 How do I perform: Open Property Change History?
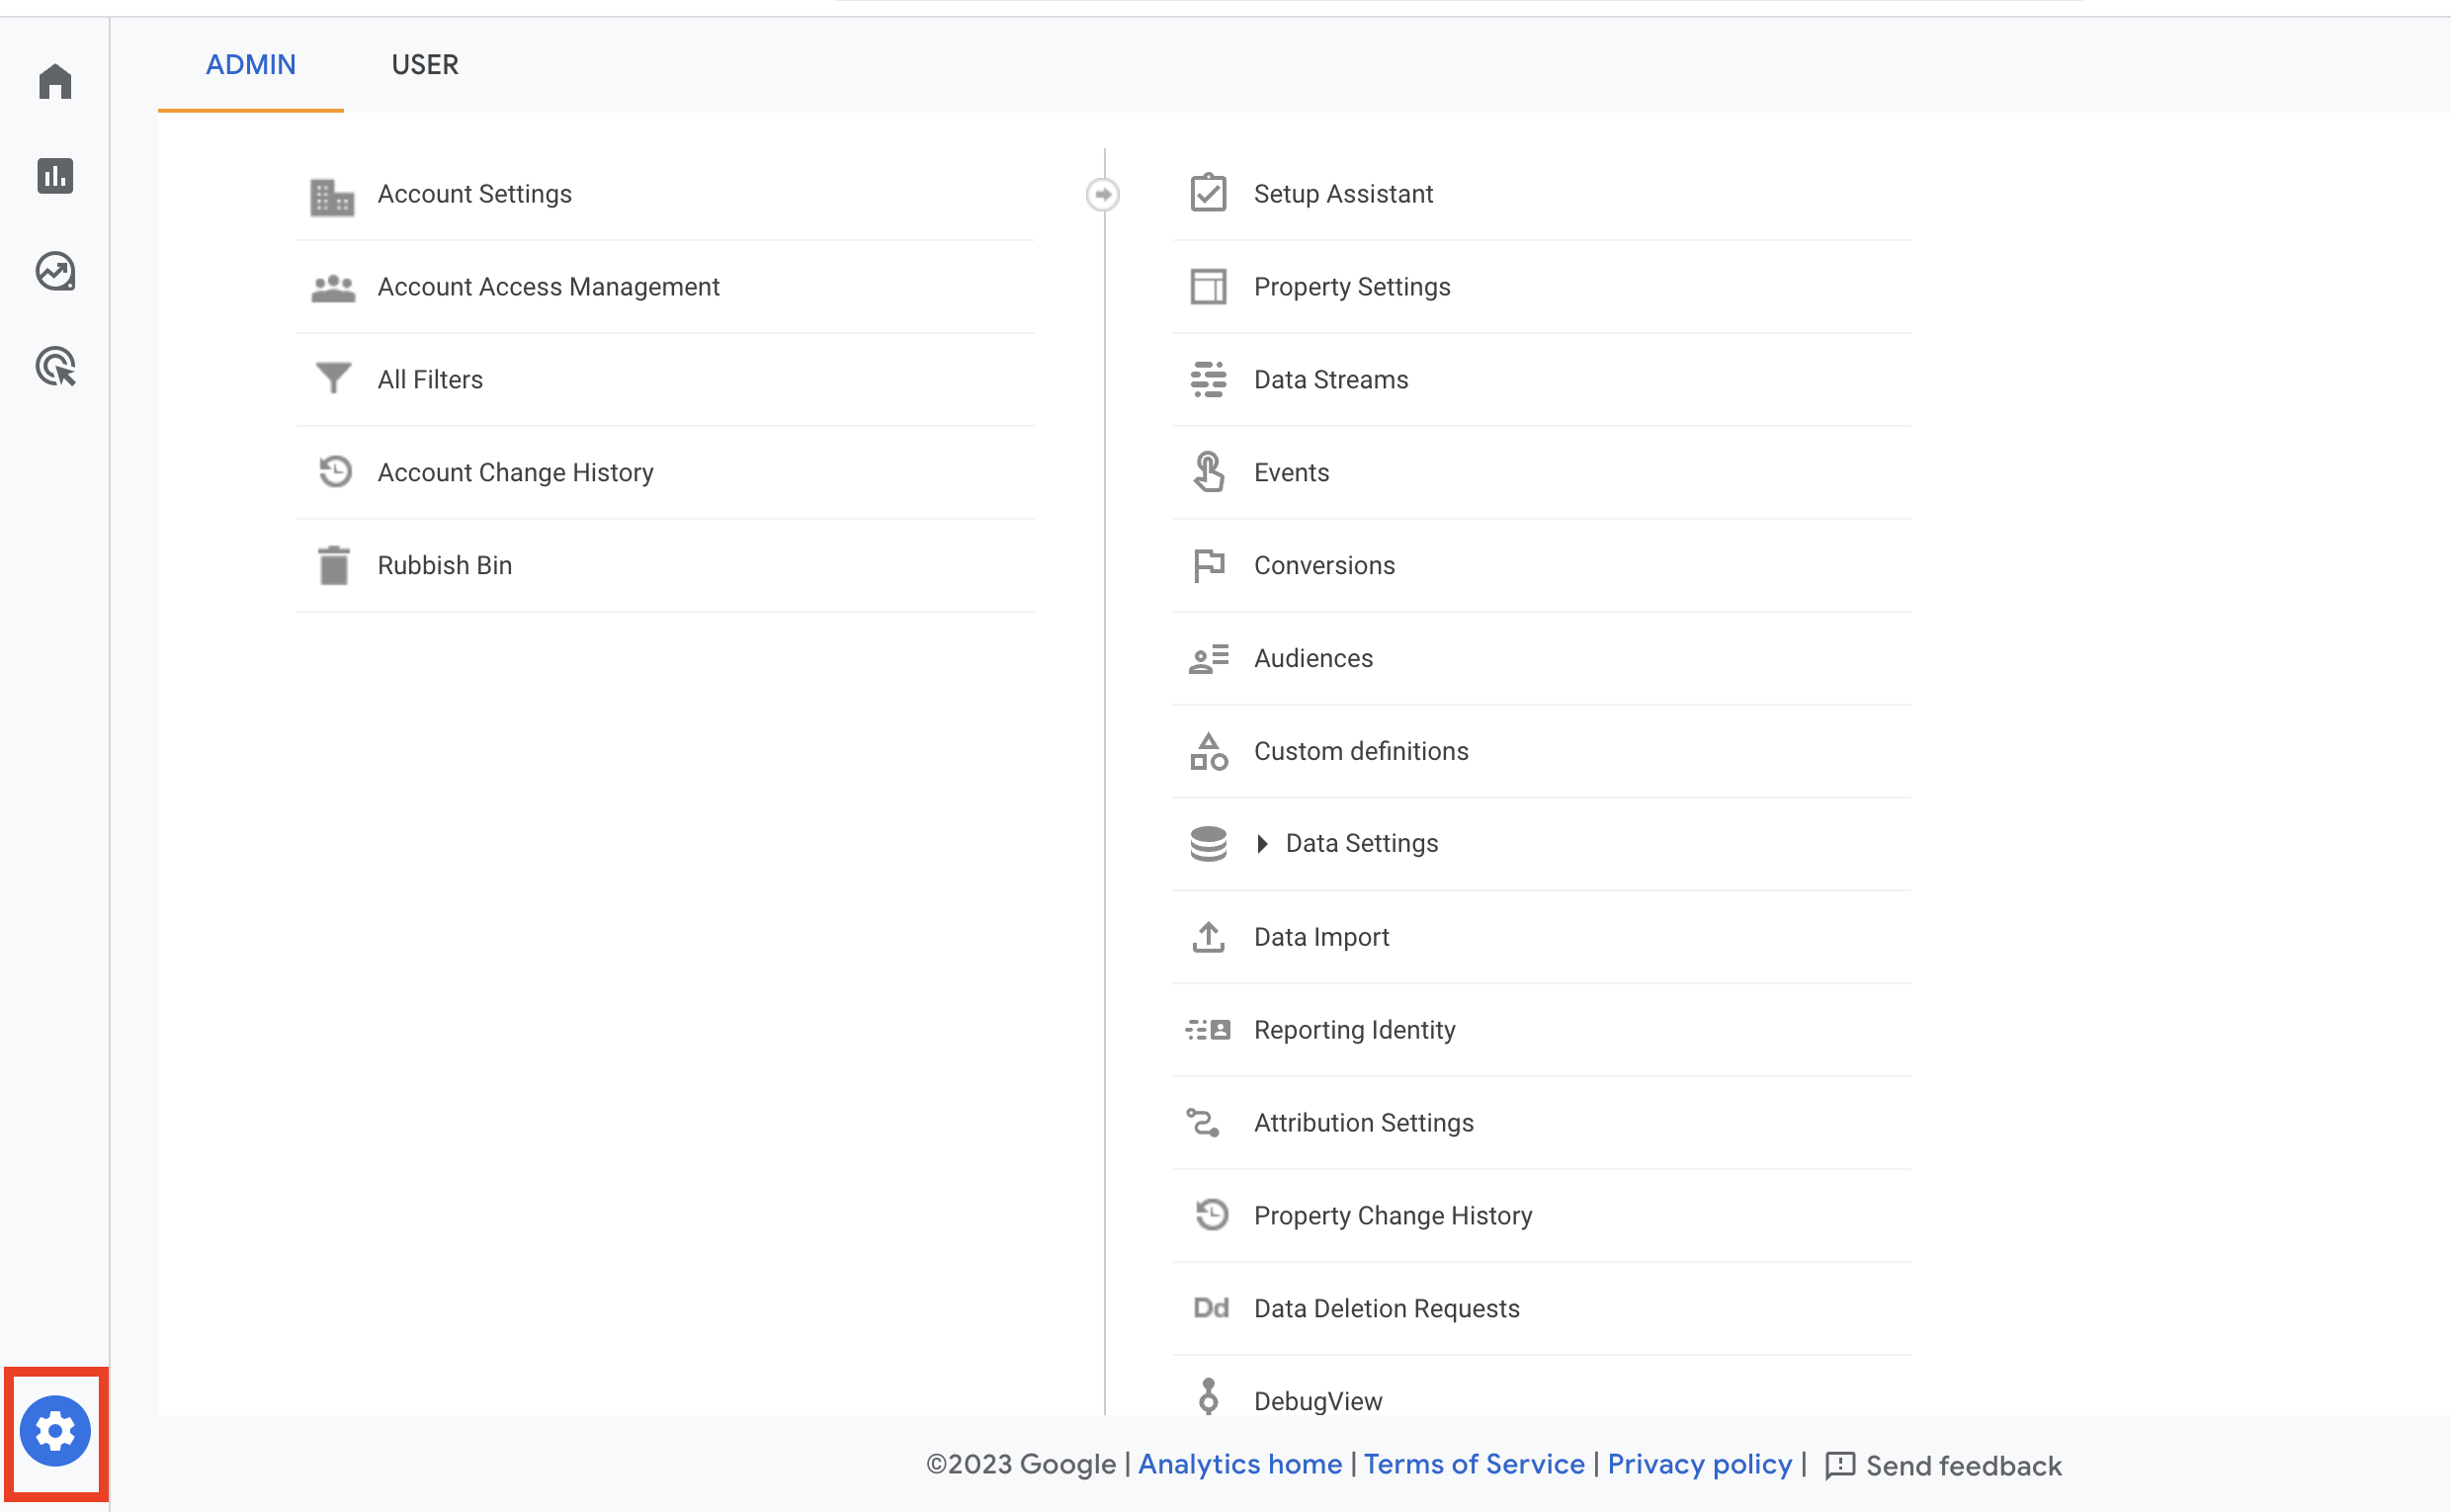coord(1393,1216)
